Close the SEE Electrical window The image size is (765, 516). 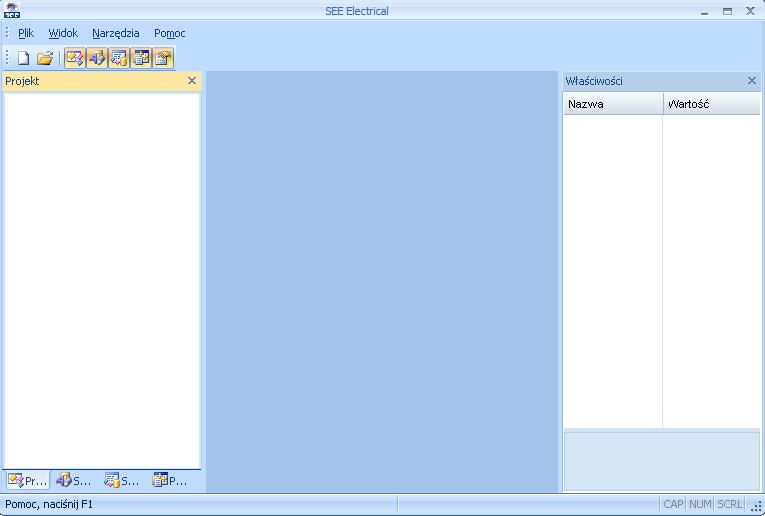[x=750, y=11]
